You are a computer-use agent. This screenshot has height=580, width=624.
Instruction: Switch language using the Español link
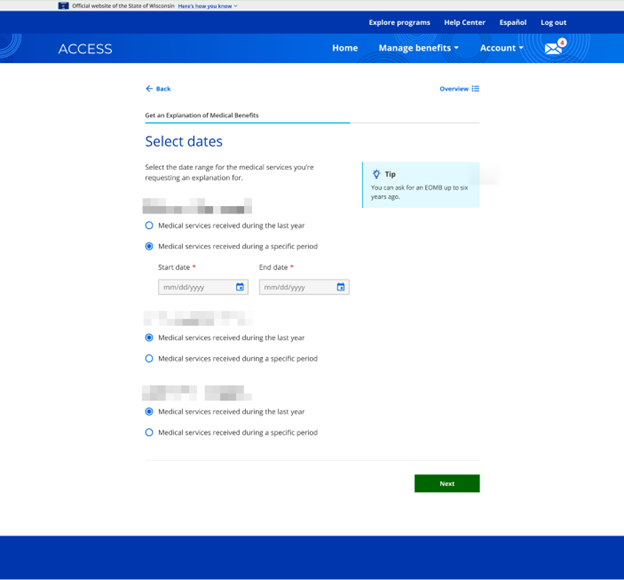click(513, 22)
